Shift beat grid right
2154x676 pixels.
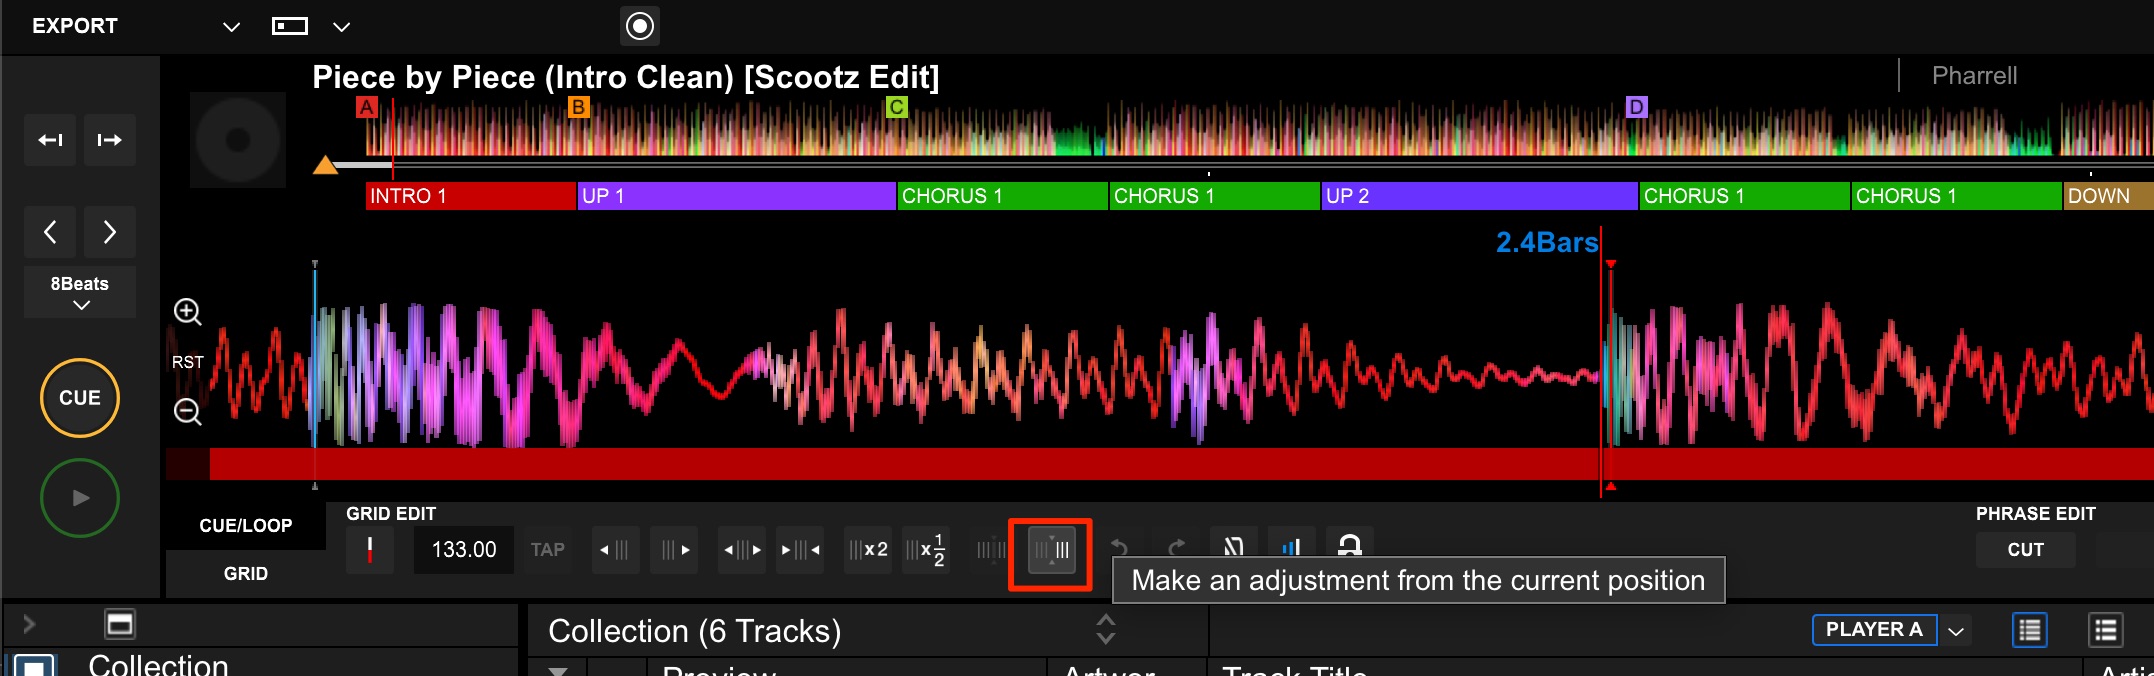pos(675,550)
